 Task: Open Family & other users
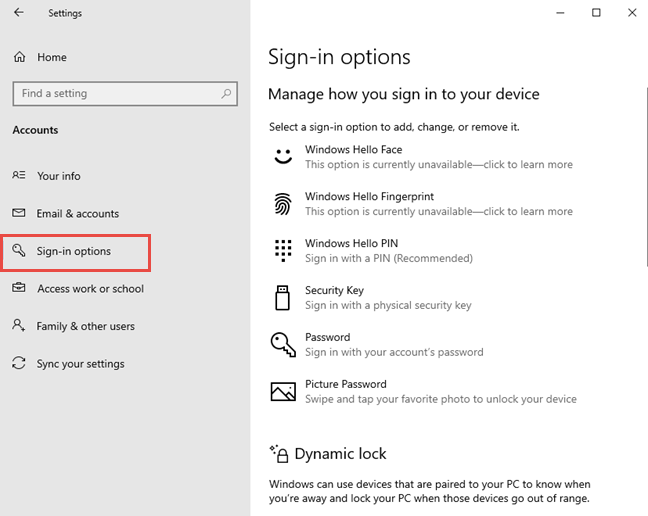click(x=86, y=326)
